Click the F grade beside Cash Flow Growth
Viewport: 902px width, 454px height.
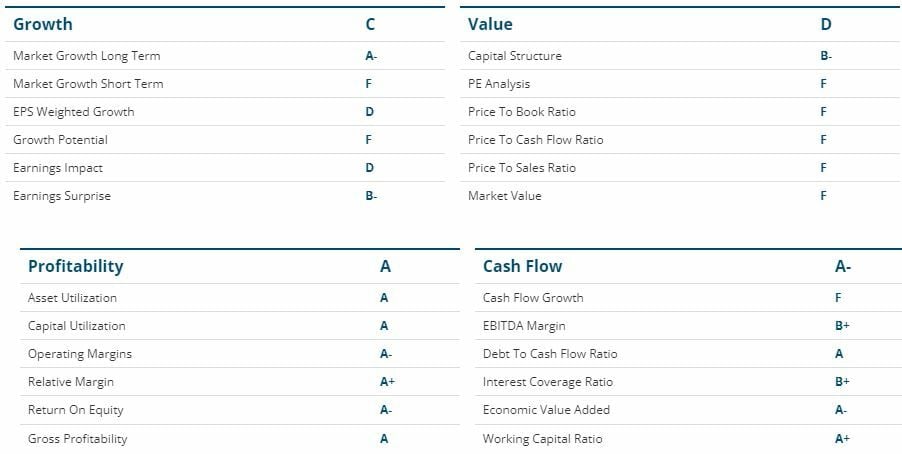(838, 298)
